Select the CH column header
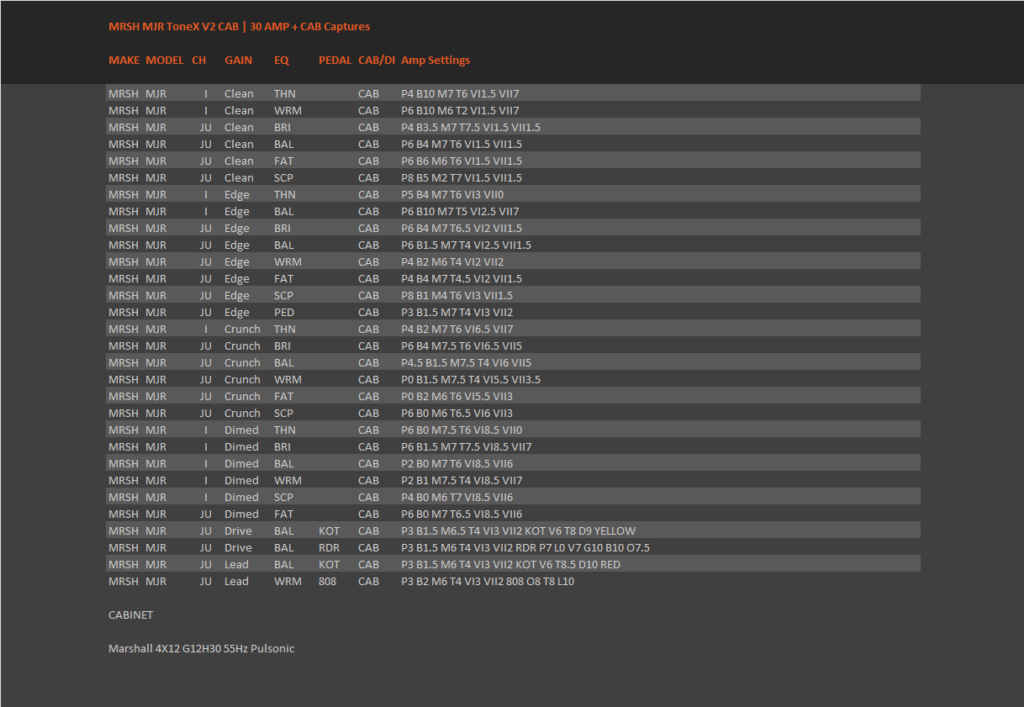Screen dimensions: 1024x707 (199, 60)
